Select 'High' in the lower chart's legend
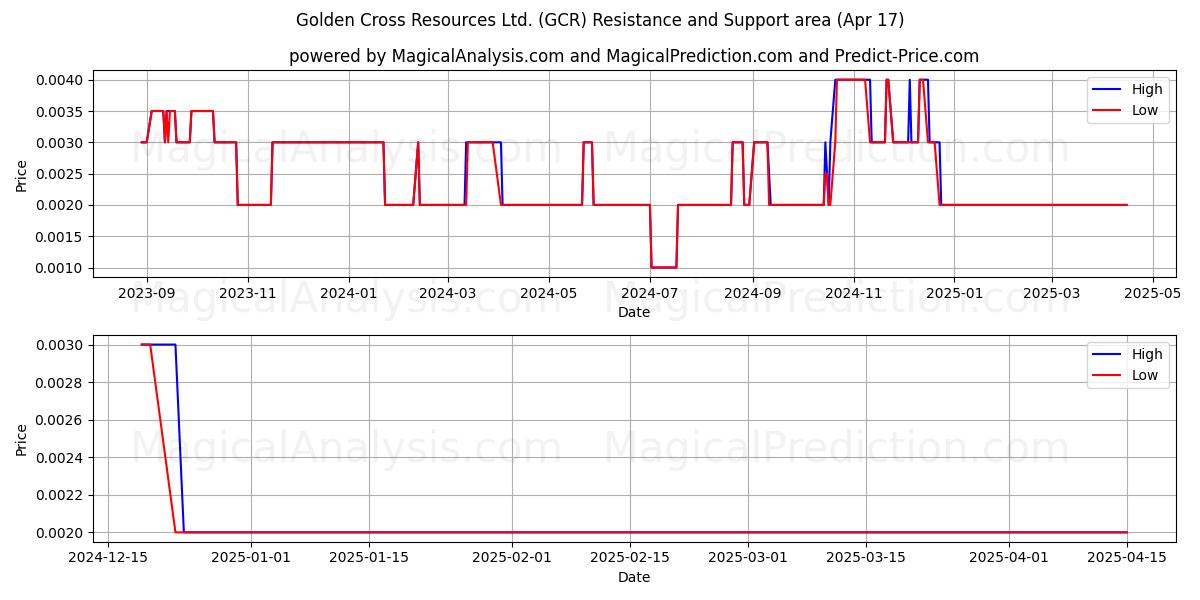 1147,355
